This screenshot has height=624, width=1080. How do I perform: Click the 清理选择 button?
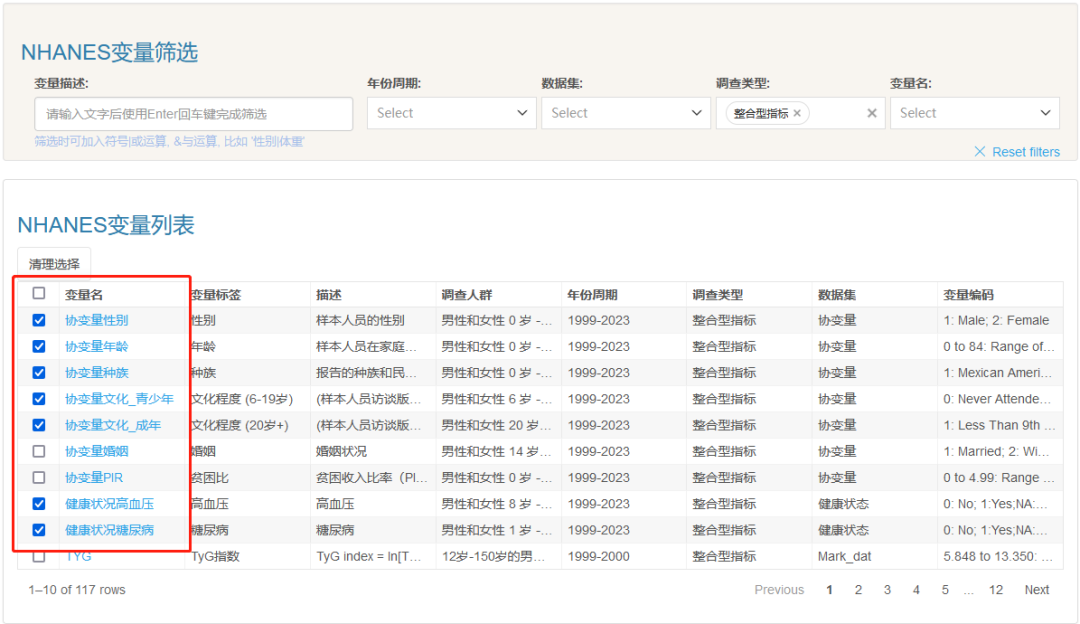click(54, 264)
